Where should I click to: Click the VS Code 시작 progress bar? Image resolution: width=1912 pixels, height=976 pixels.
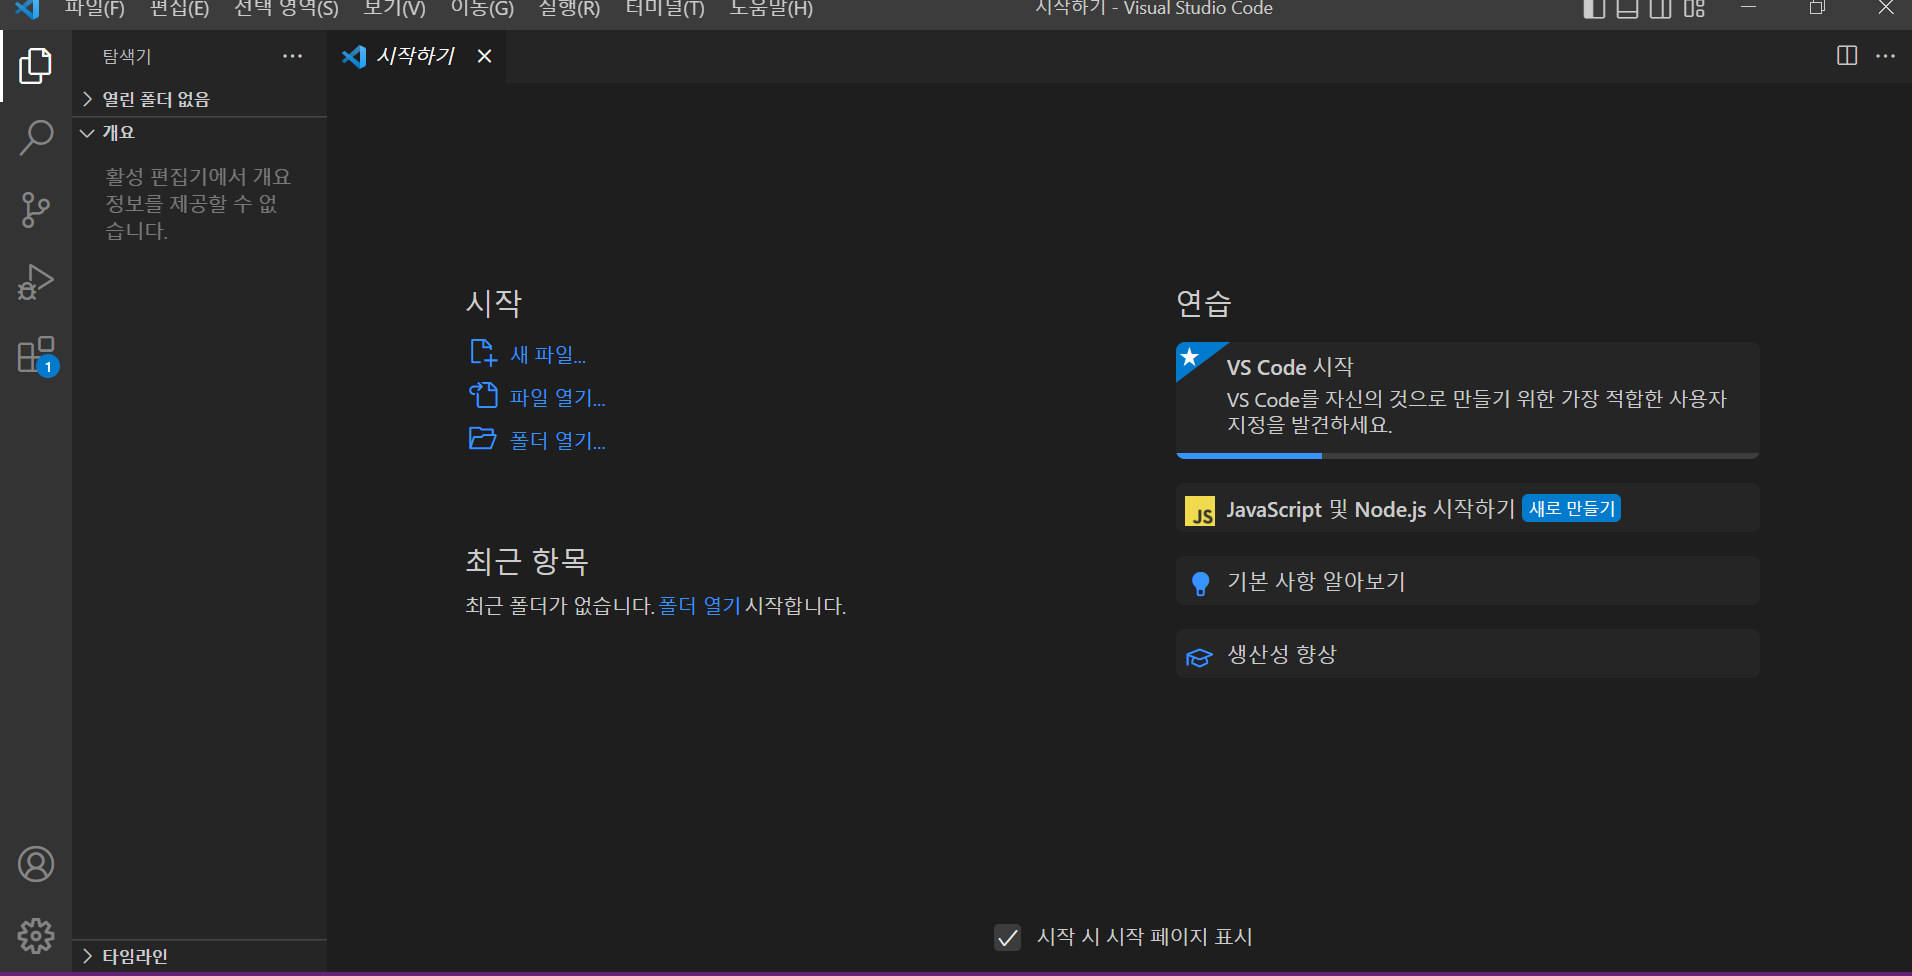(1467, 456)
